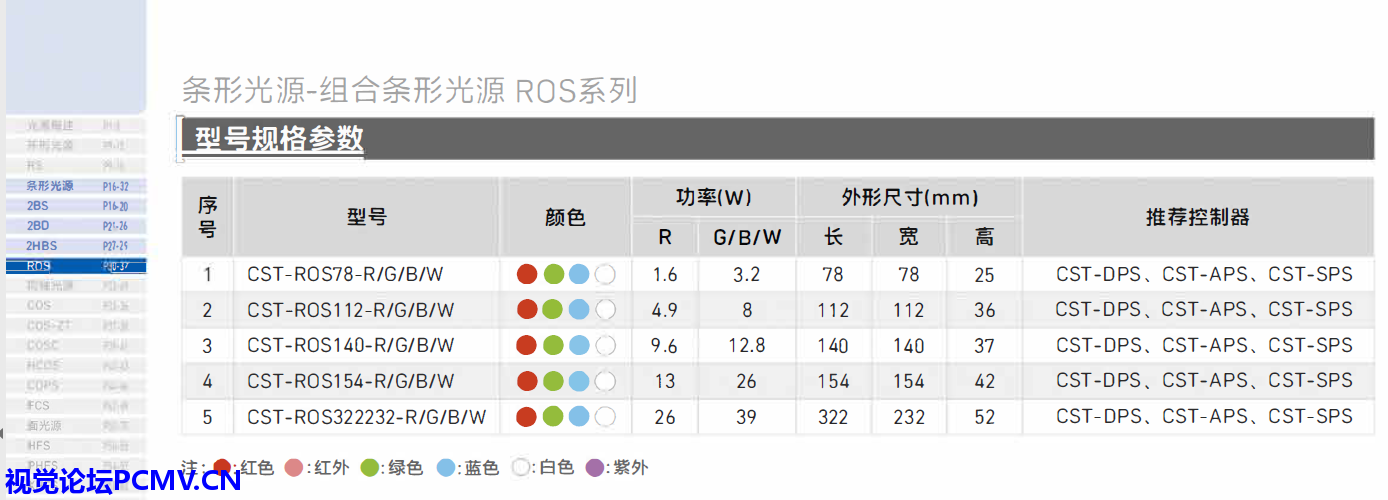This screenshot has height=500, width=1388.
Task: Click the green 绿色 legend dot
Action: [369, 468]
